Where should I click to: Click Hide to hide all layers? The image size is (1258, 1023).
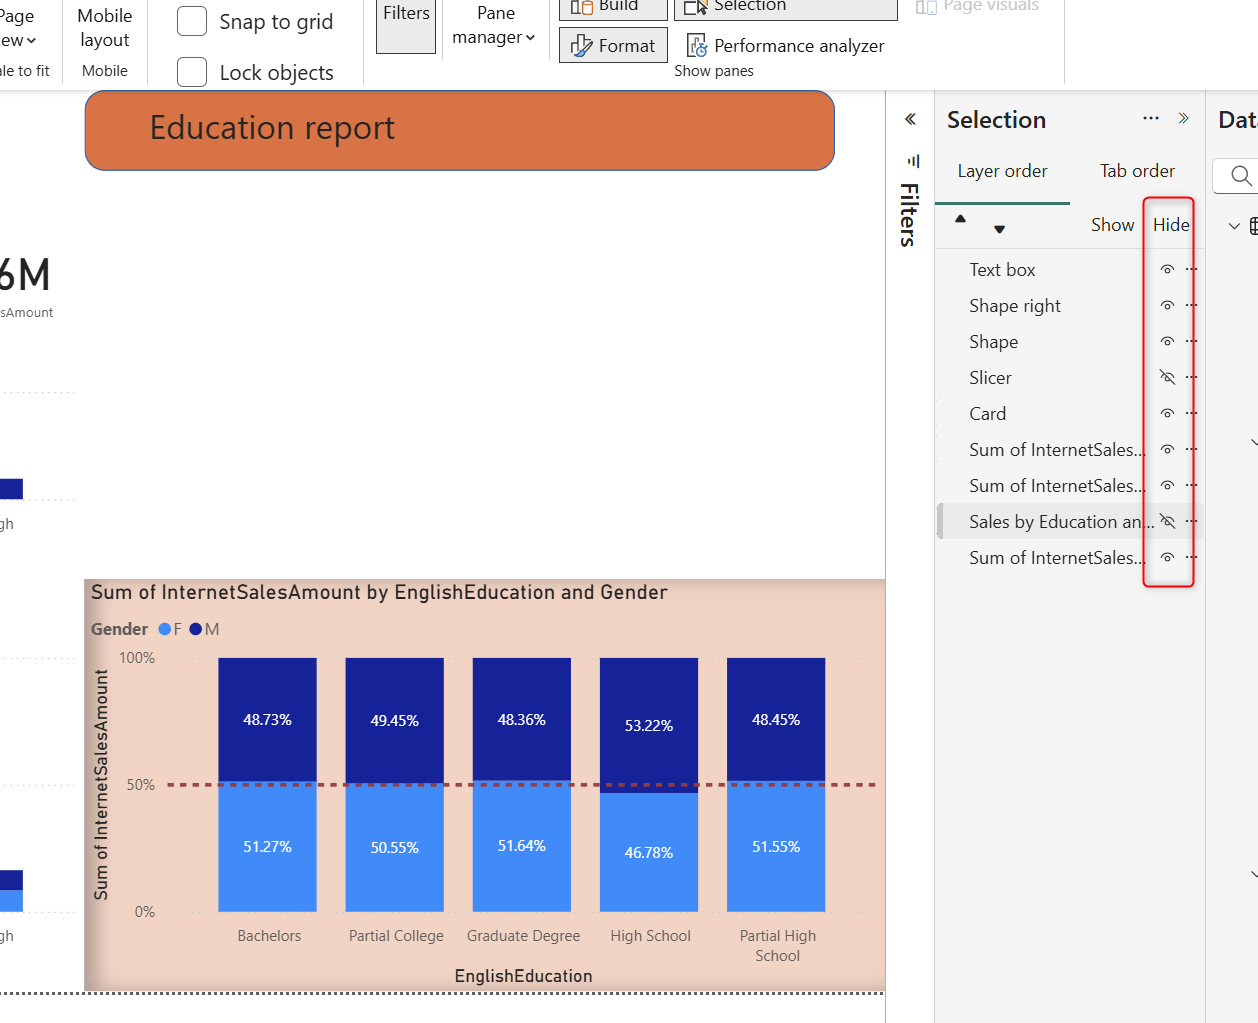tap(1170, 225)
